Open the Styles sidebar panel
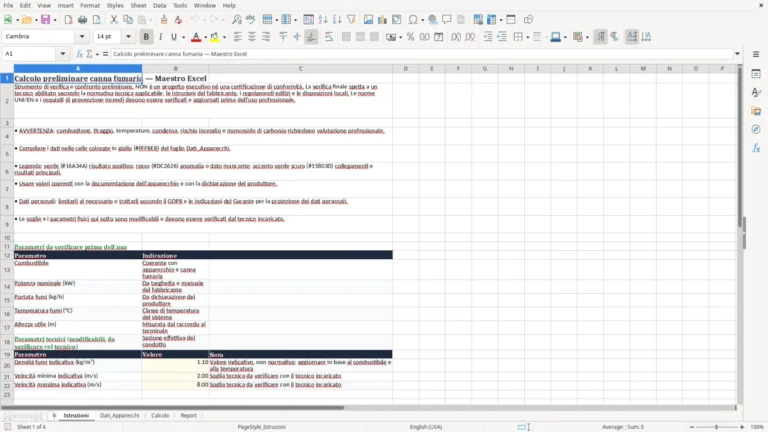Screen dimensions: 768x432 (x=756, y=92)
